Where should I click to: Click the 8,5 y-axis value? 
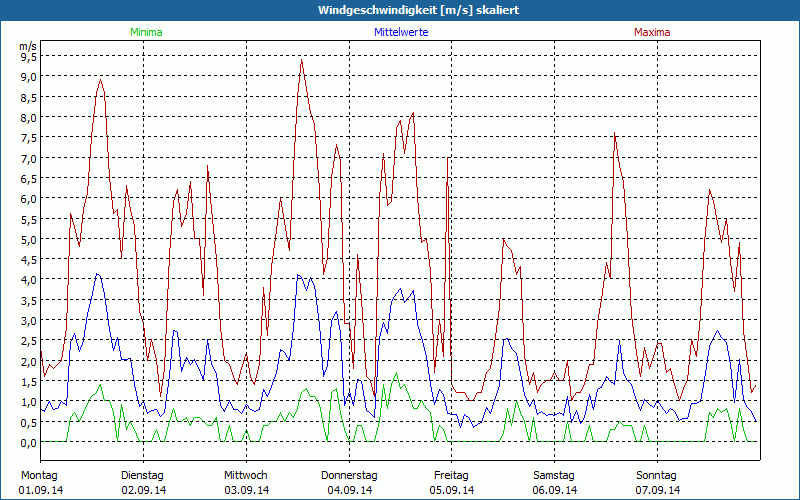[29, 97]
